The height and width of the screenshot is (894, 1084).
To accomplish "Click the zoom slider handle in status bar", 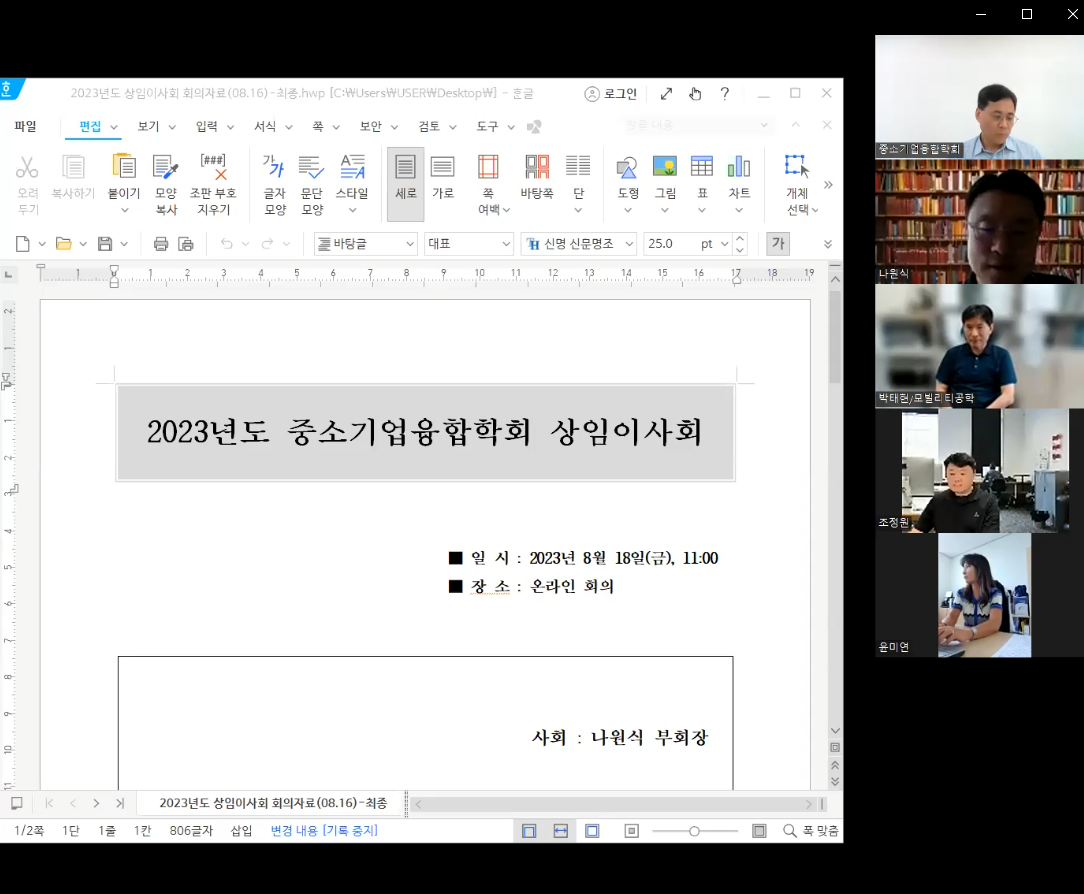I will click(x=694, y=831).
